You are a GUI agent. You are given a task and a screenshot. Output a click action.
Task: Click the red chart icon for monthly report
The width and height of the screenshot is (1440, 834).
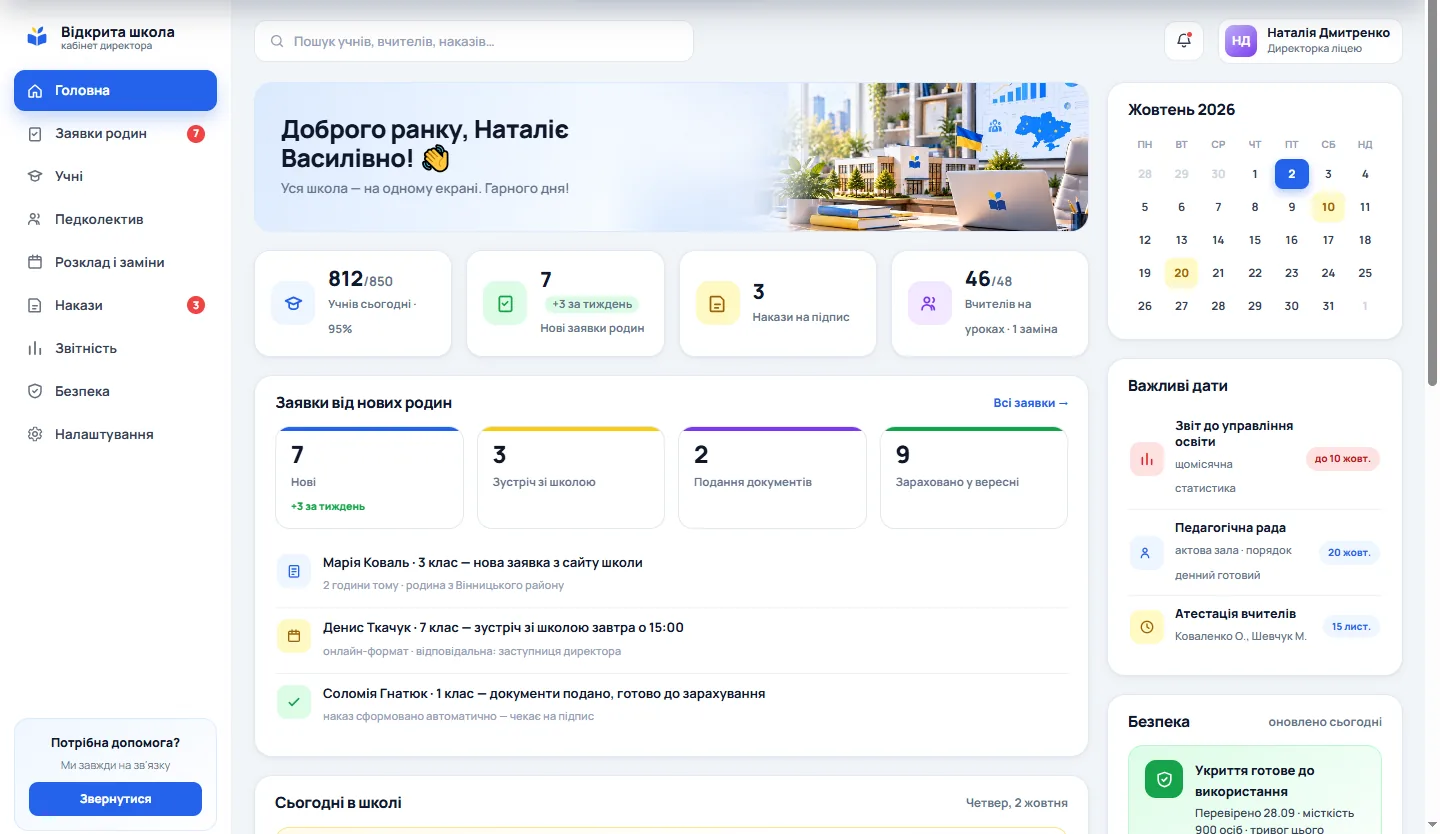click(1146, 459)
